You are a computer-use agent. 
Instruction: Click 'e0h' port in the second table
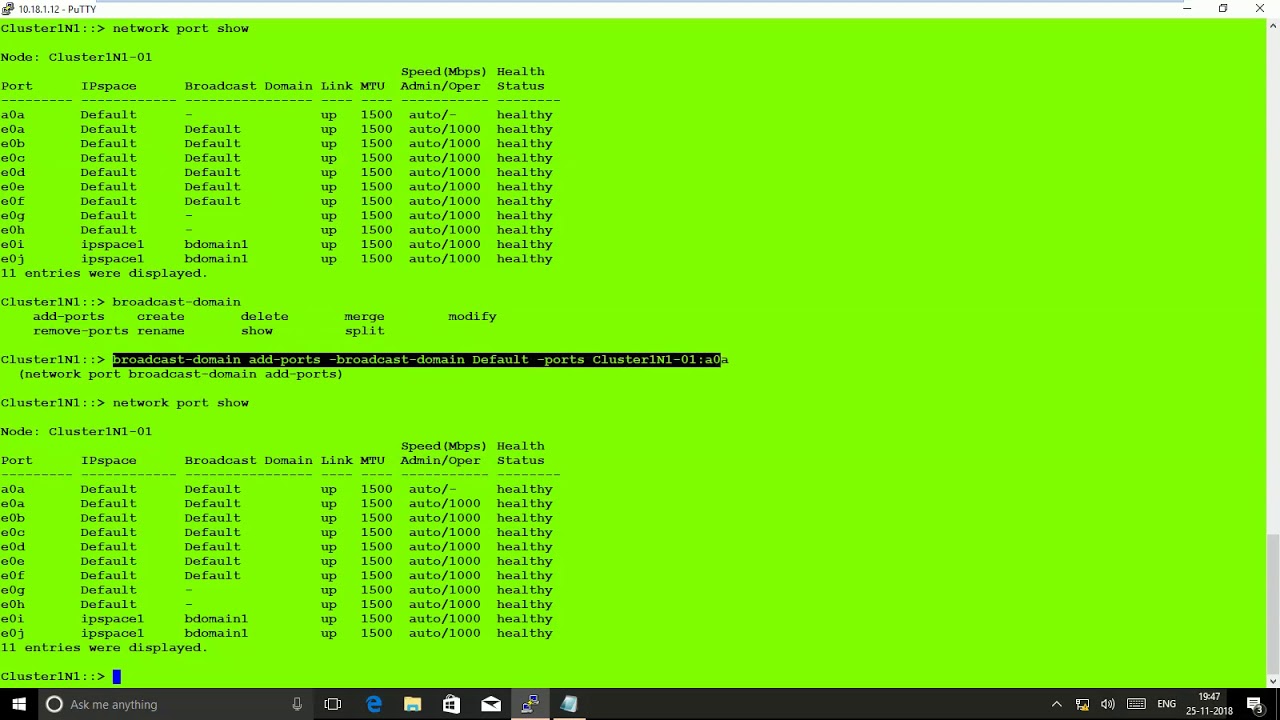(x=12, y=605)
